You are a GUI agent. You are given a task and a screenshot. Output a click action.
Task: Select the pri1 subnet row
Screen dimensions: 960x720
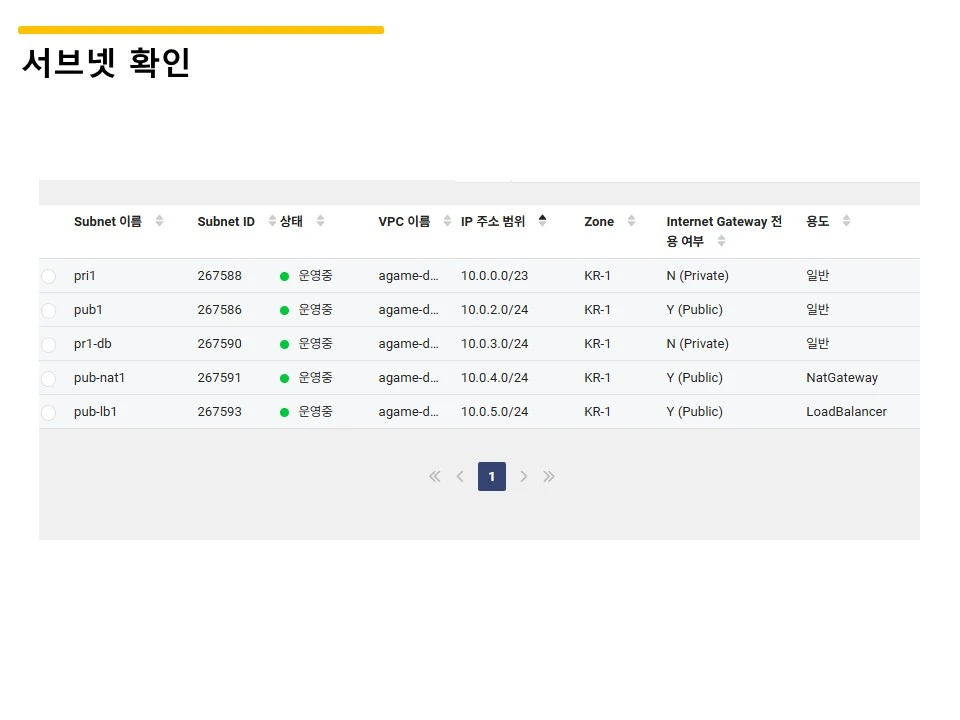48,275
